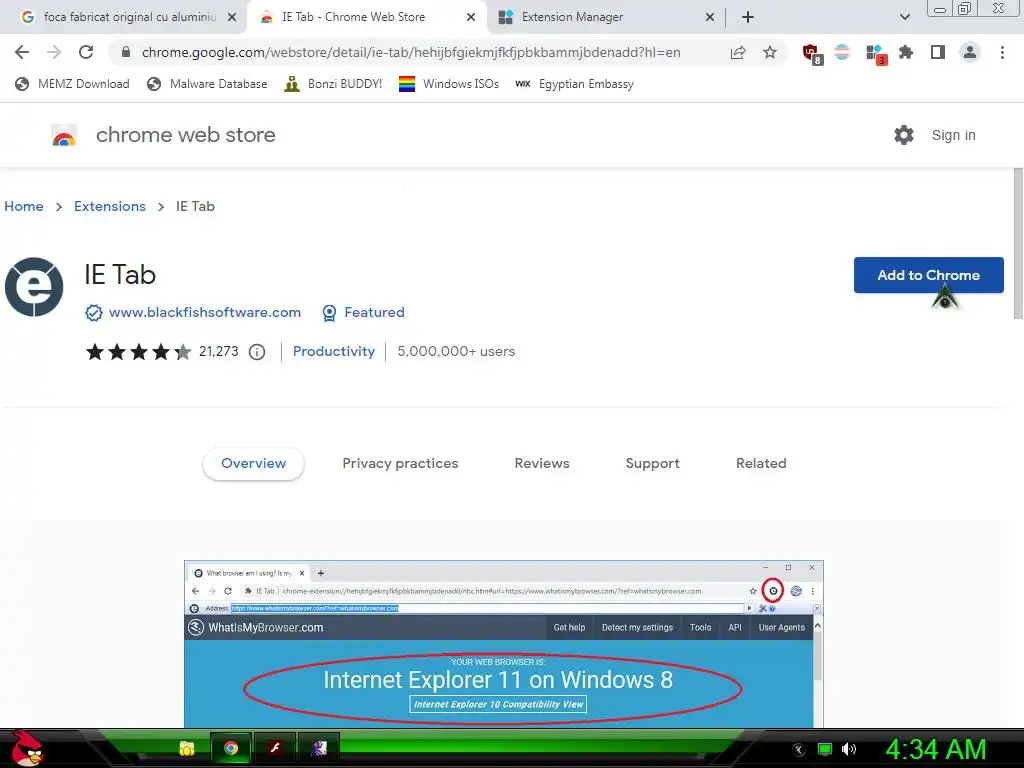Click the page vertical scrollbar thumb
Screen dimensions: 1024x768
pyautogui.click(x=1018, y=243)
